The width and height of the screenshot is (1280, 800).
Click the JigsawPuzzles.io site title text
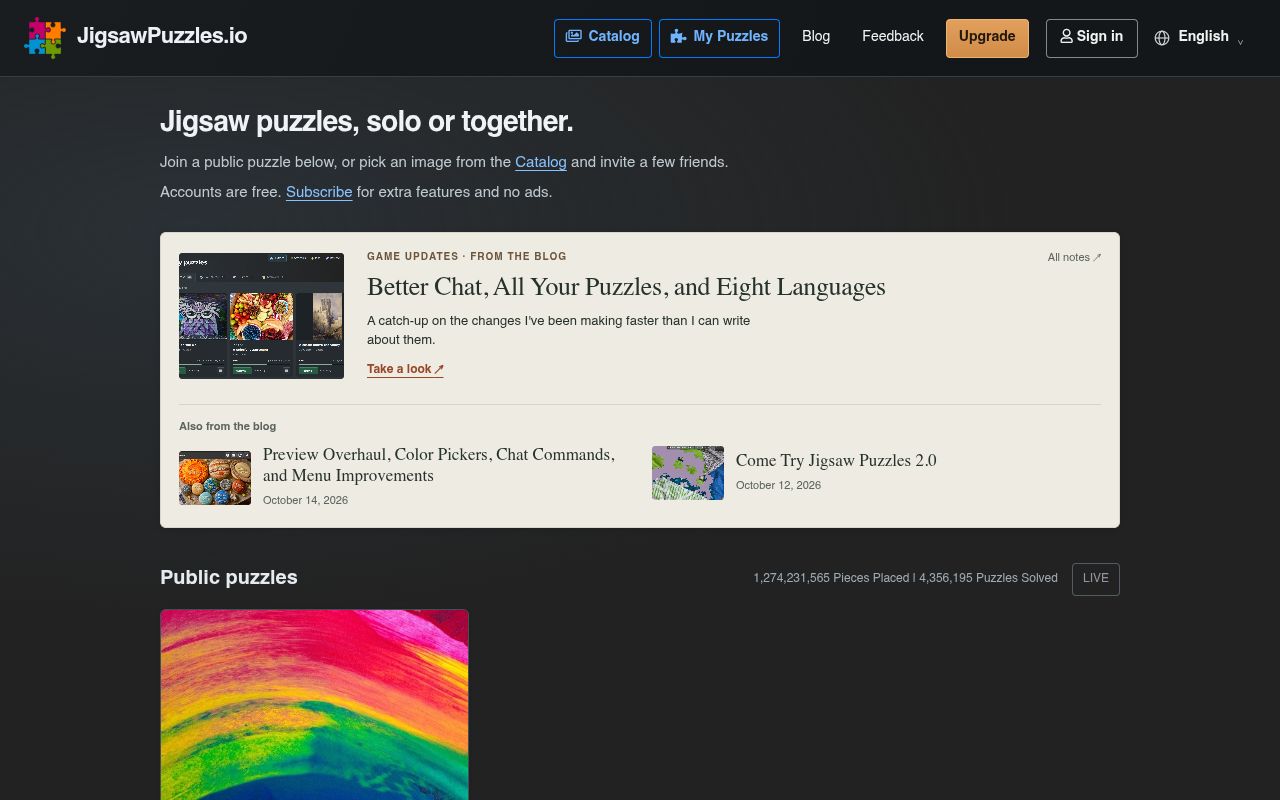click(x=162, y=37)
